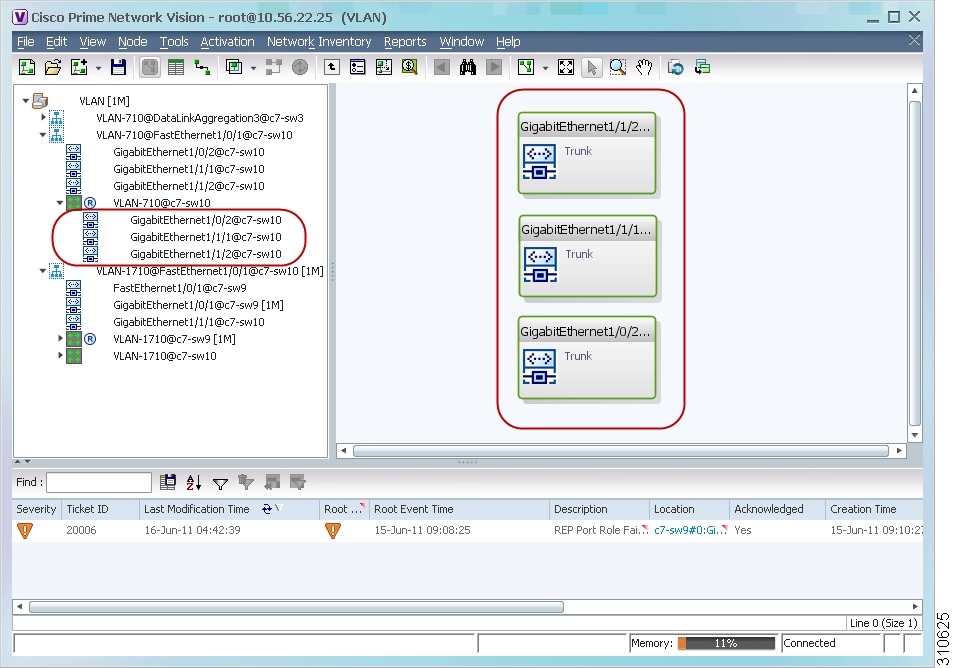
Task: Save the map with the floppy disk icon
Action: [119, 67]
